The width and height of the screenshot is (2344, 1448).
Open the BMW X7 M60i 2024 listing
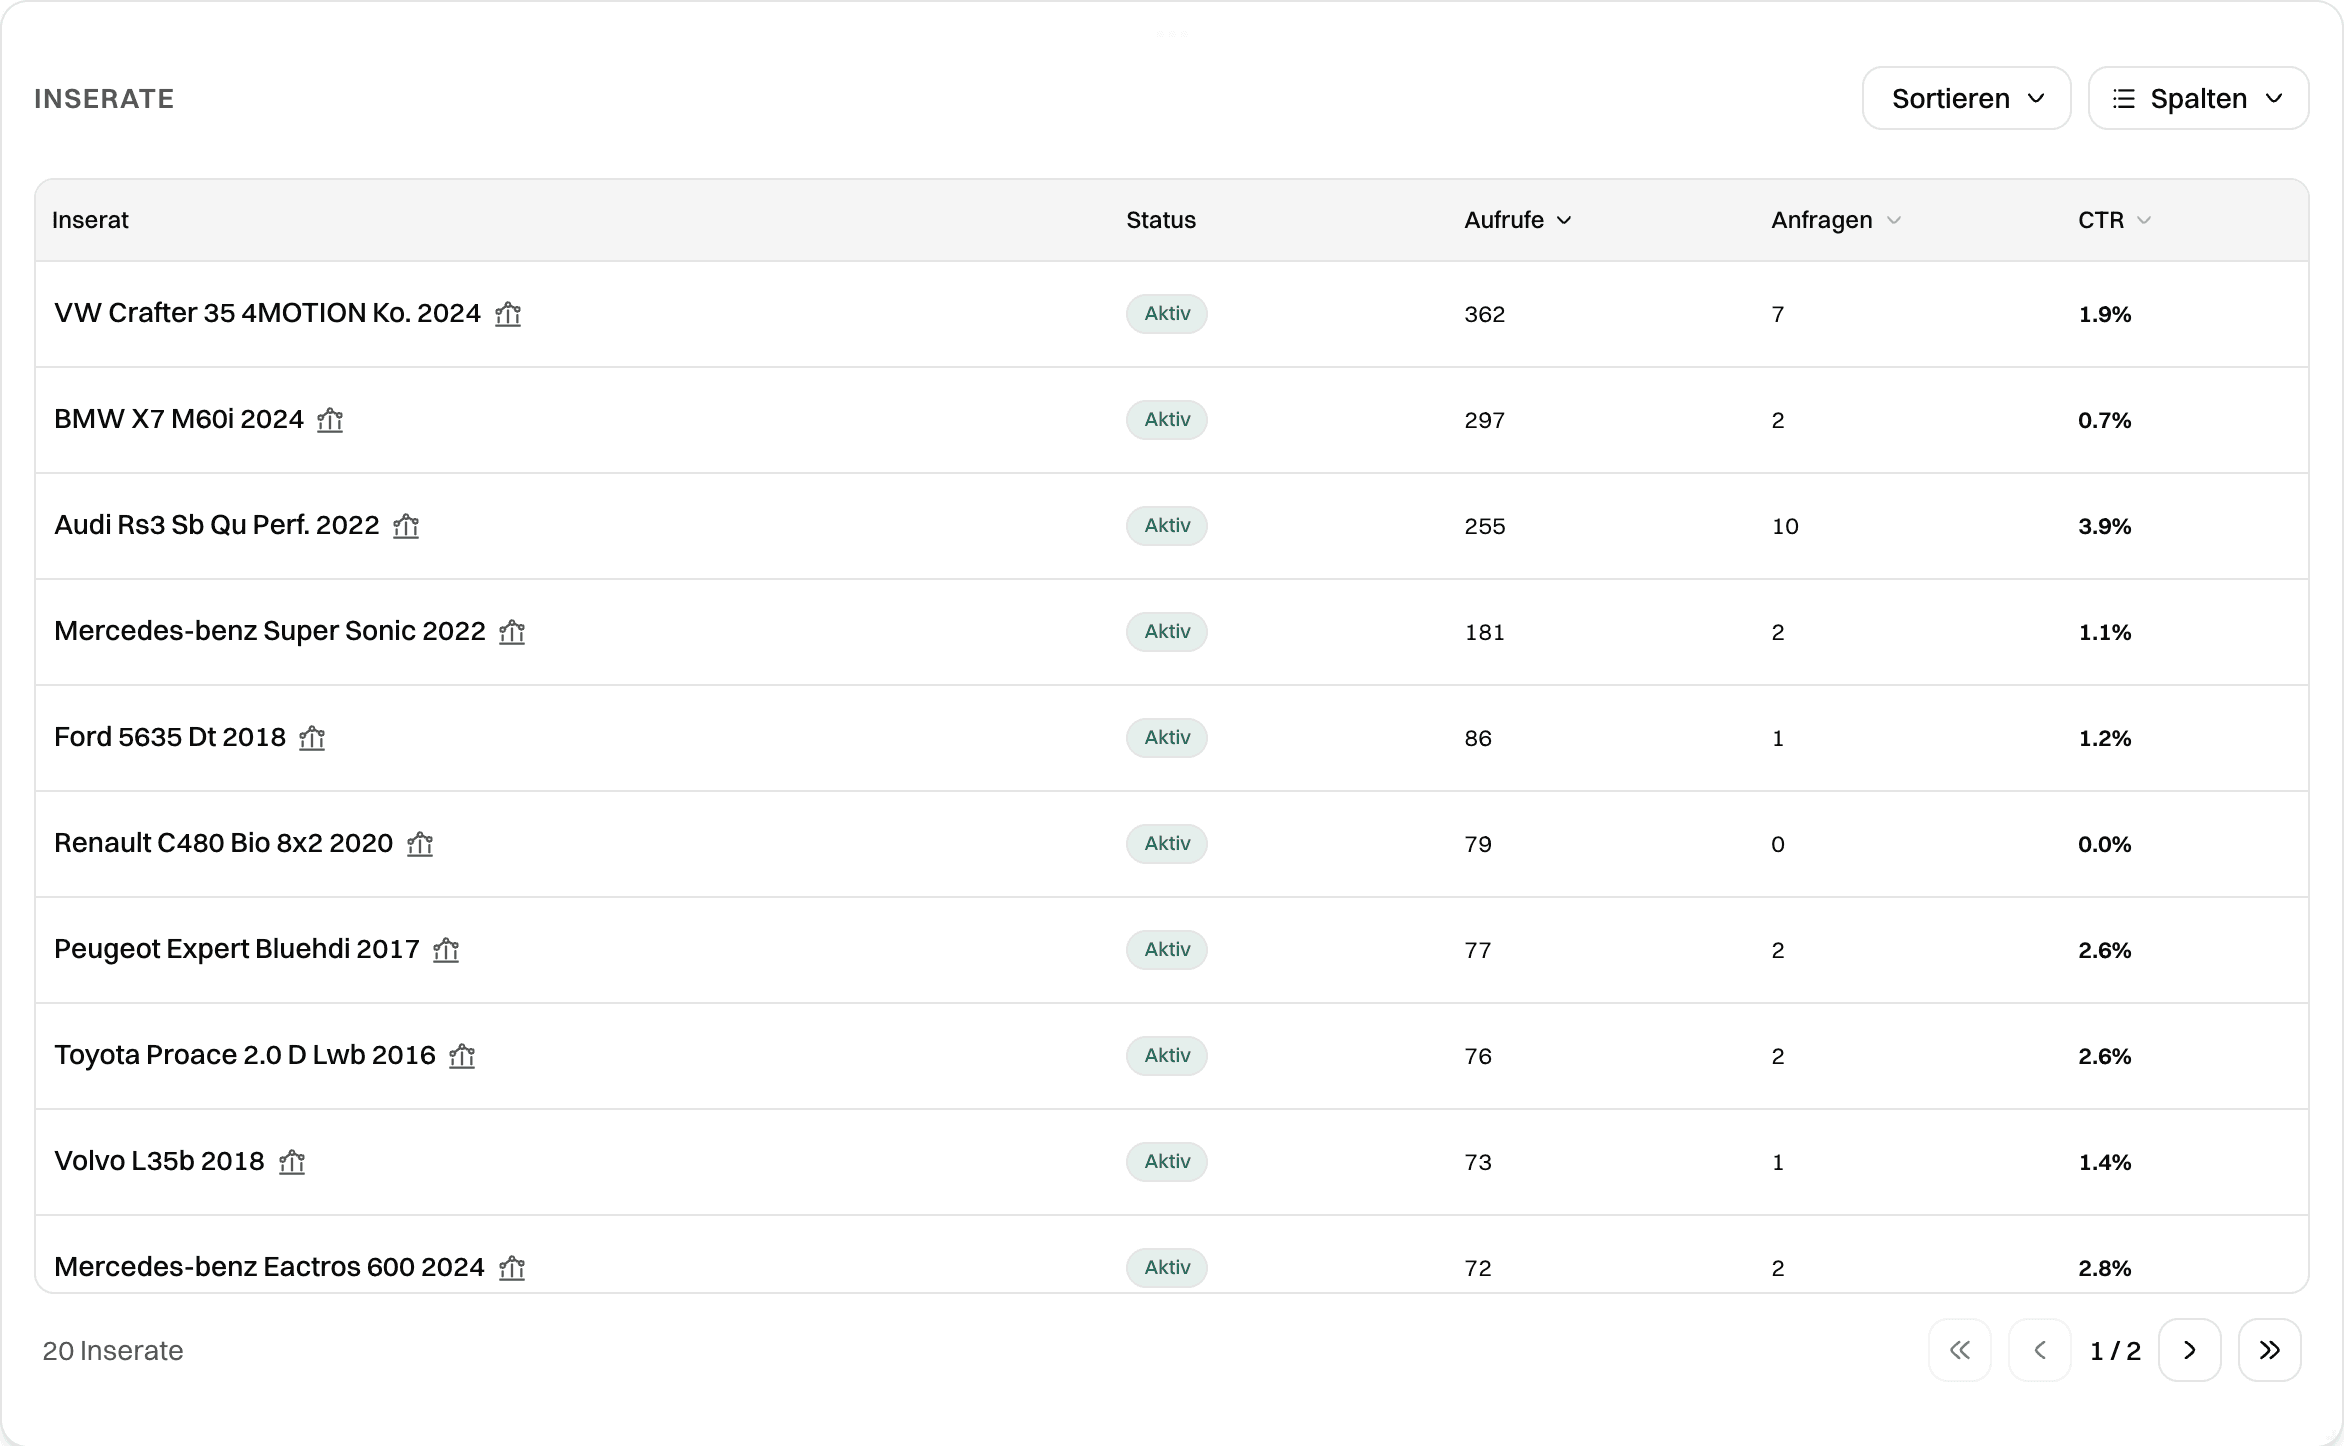(179, 419)
